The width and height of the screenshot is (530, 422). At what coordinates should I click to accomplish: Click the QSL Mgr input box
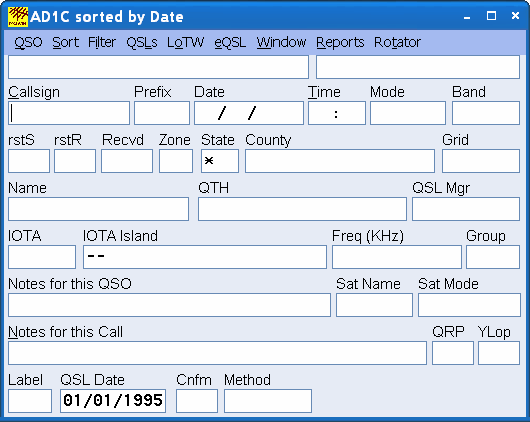(x=466, y=209)
